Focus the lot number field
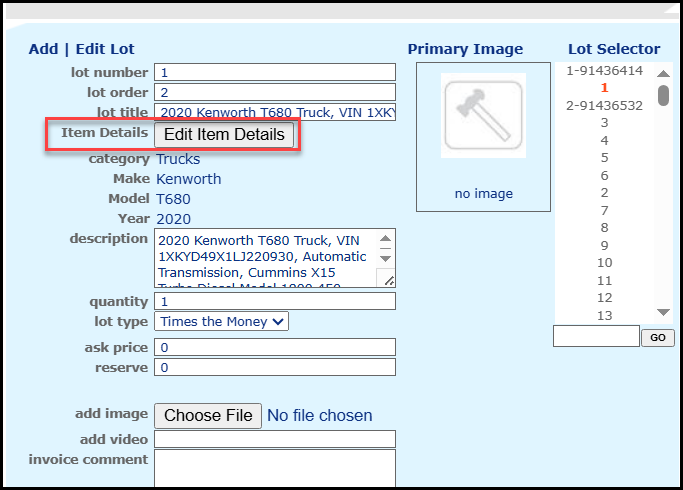Viewport: 683px width, 490px height. [275, 72]
